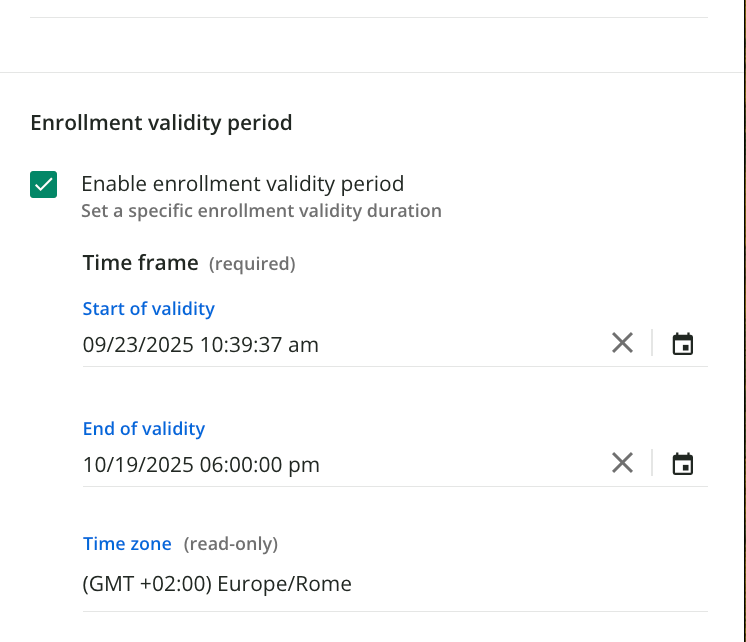Open the End of validity calendar picker

tap(683, 464)
